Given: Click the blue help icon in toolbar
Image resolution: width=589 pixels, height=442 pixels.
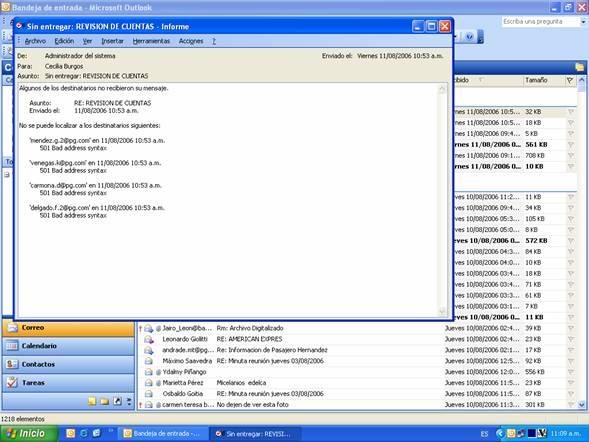Looking at the screenshot, I should click(x=469, y=37).
